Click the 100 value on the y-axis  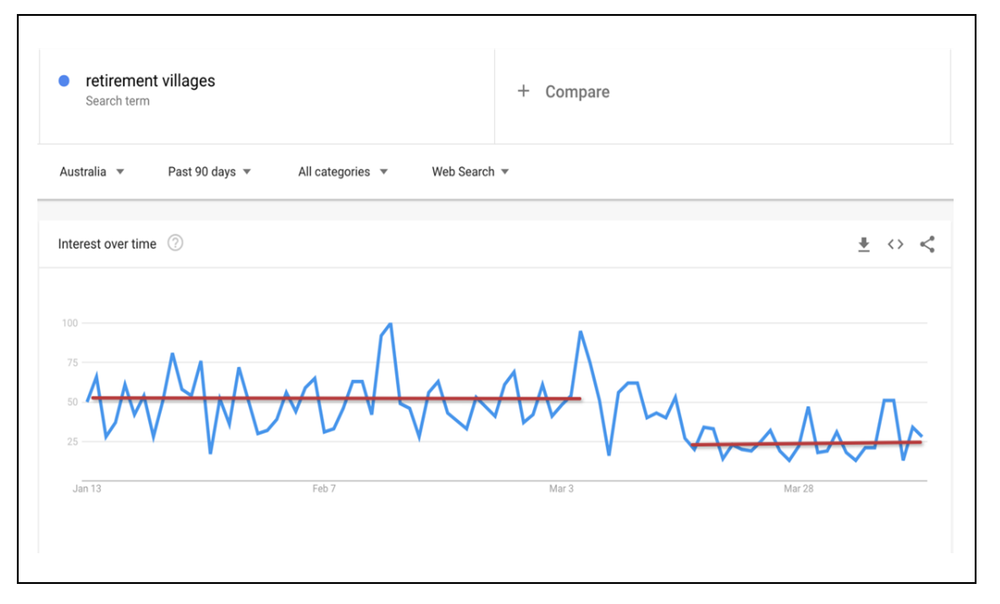click(68, 323)
